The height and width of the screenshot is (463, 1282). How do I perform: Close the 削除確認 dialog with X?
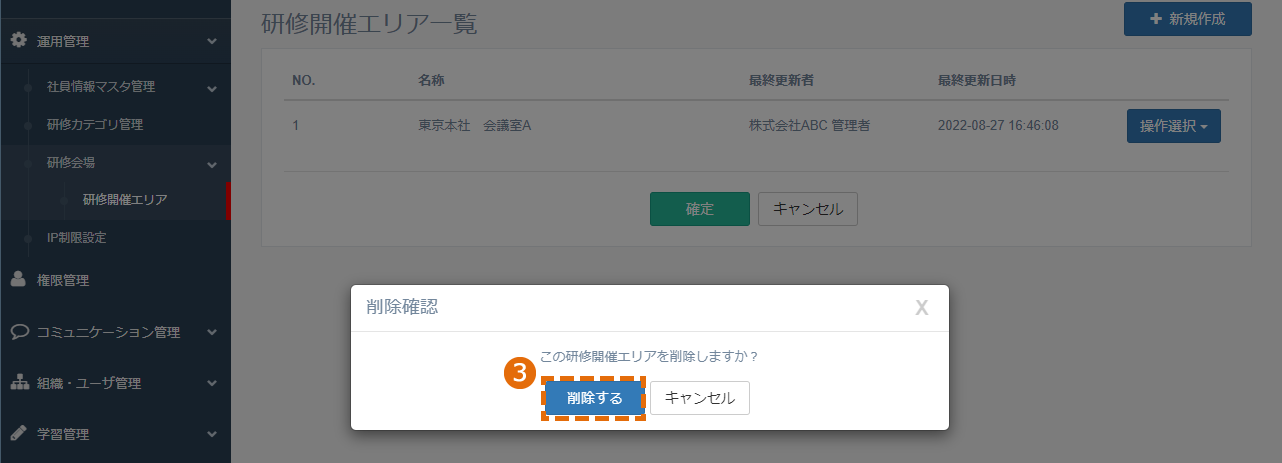[922, 308]
